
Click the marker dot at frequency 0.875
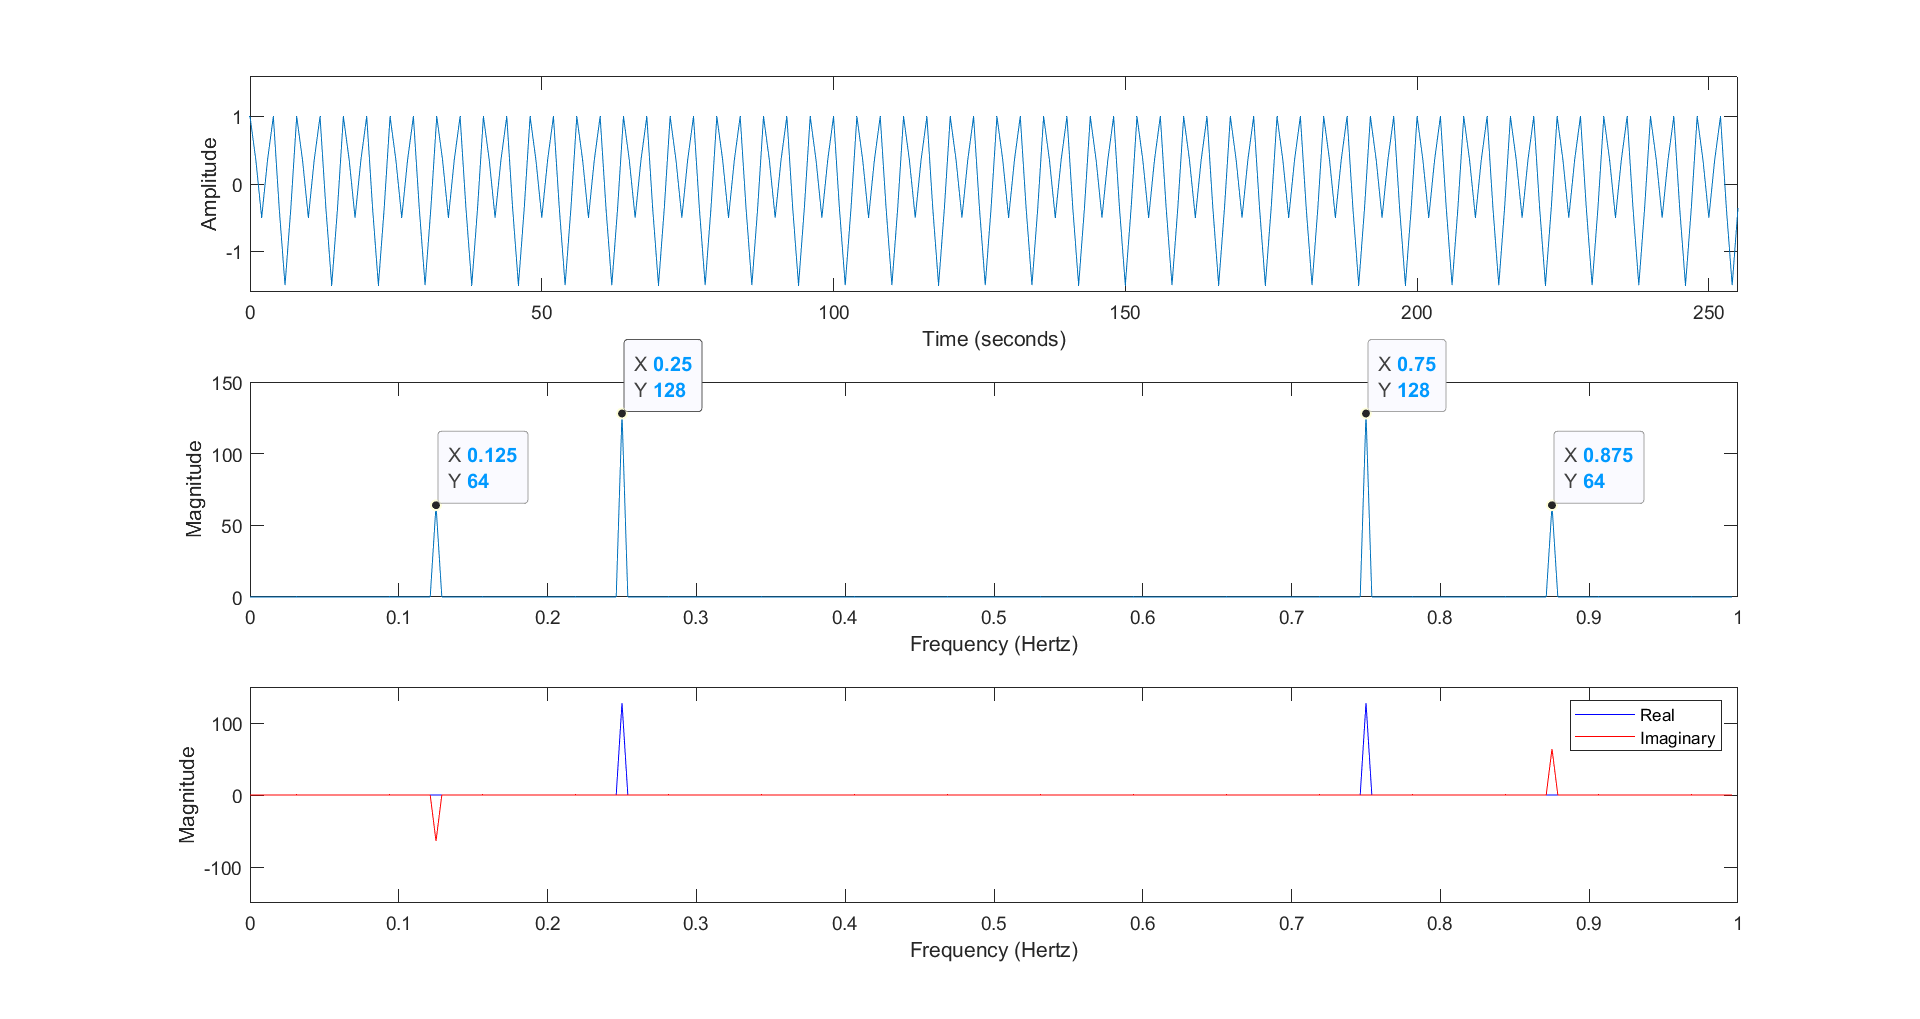(1551, 506)
